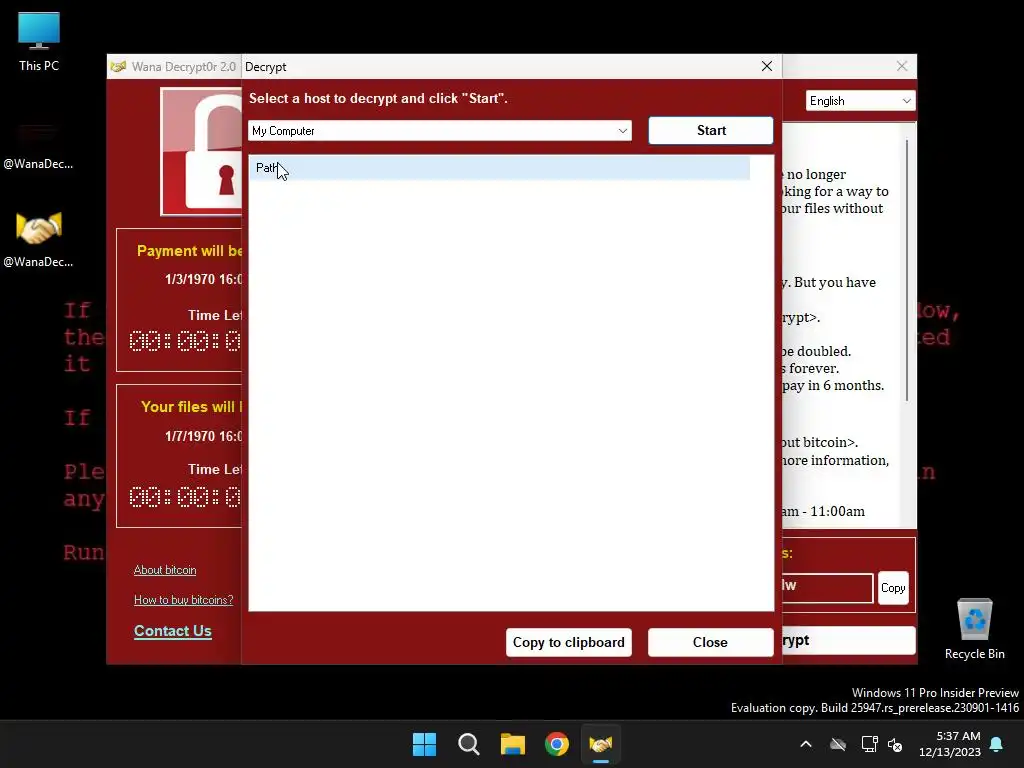
Task: Select the dark @WanaDecryptor desktop image file
Action: tap(39, 145)
